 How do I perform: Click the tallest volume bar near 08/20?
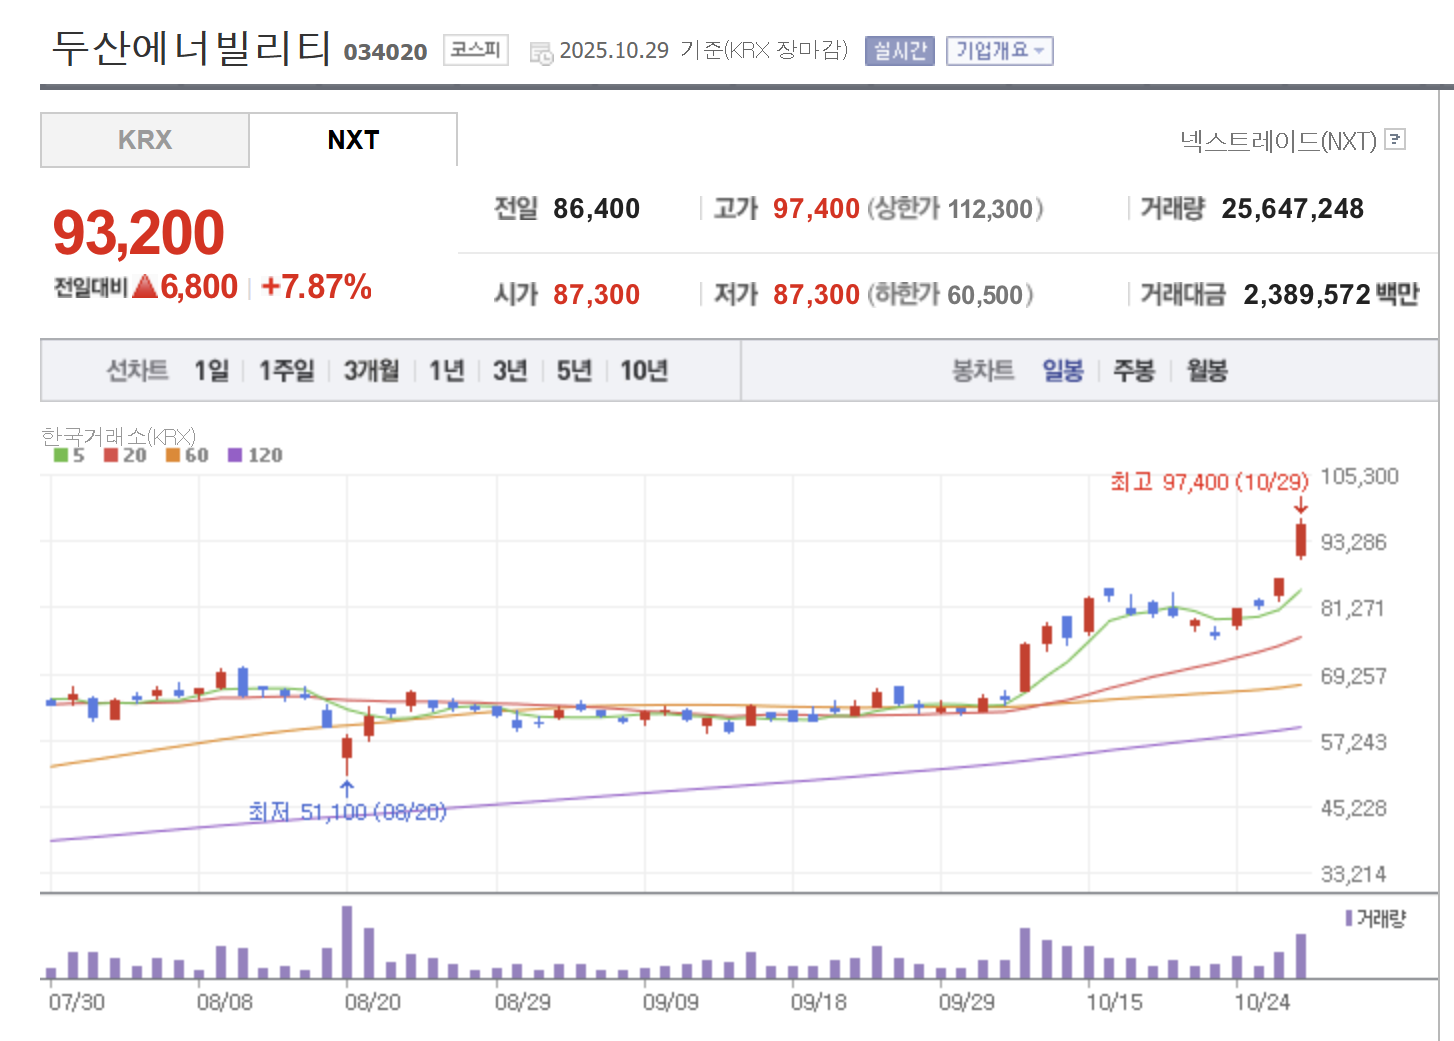347,942
